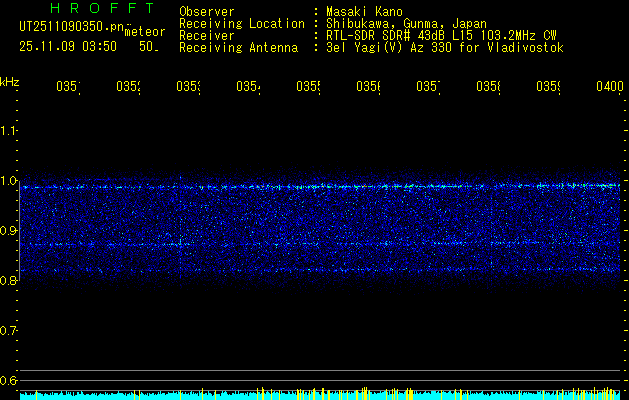
Task: Click the 1.1 frequency axis label
Action: [8, 130]
